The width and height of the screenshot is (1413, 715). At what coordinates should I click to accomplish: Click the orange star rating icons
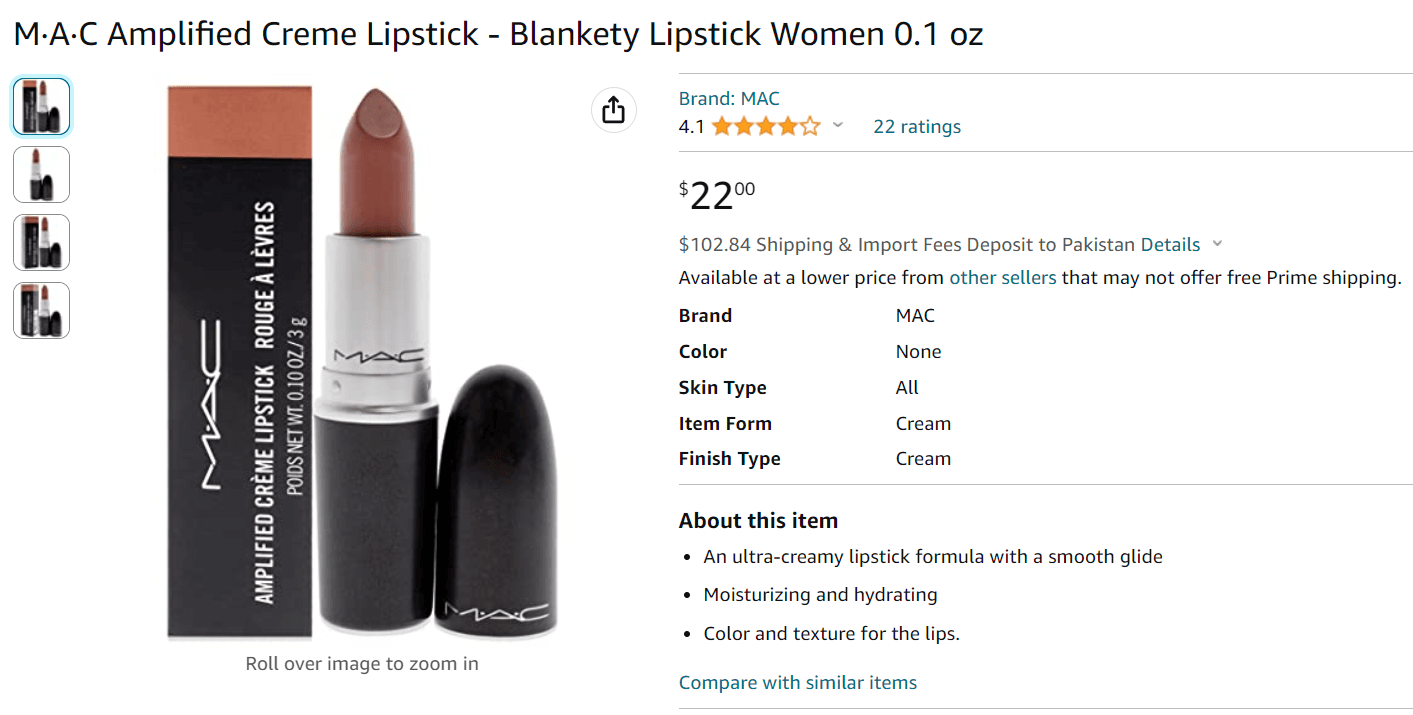[x=765, y=127]
